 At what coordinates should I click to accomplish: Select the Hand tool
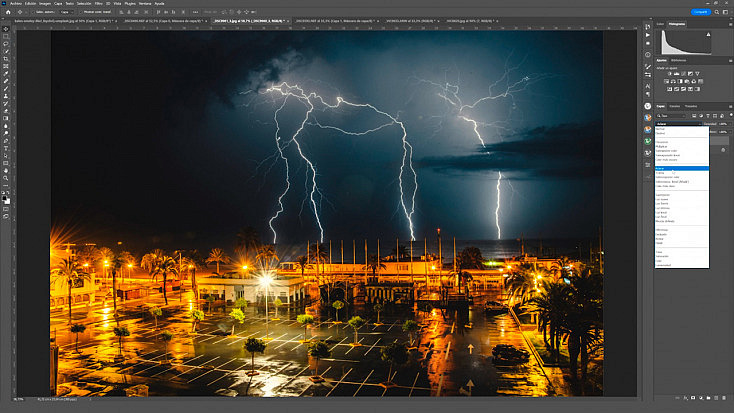[6, 170]
